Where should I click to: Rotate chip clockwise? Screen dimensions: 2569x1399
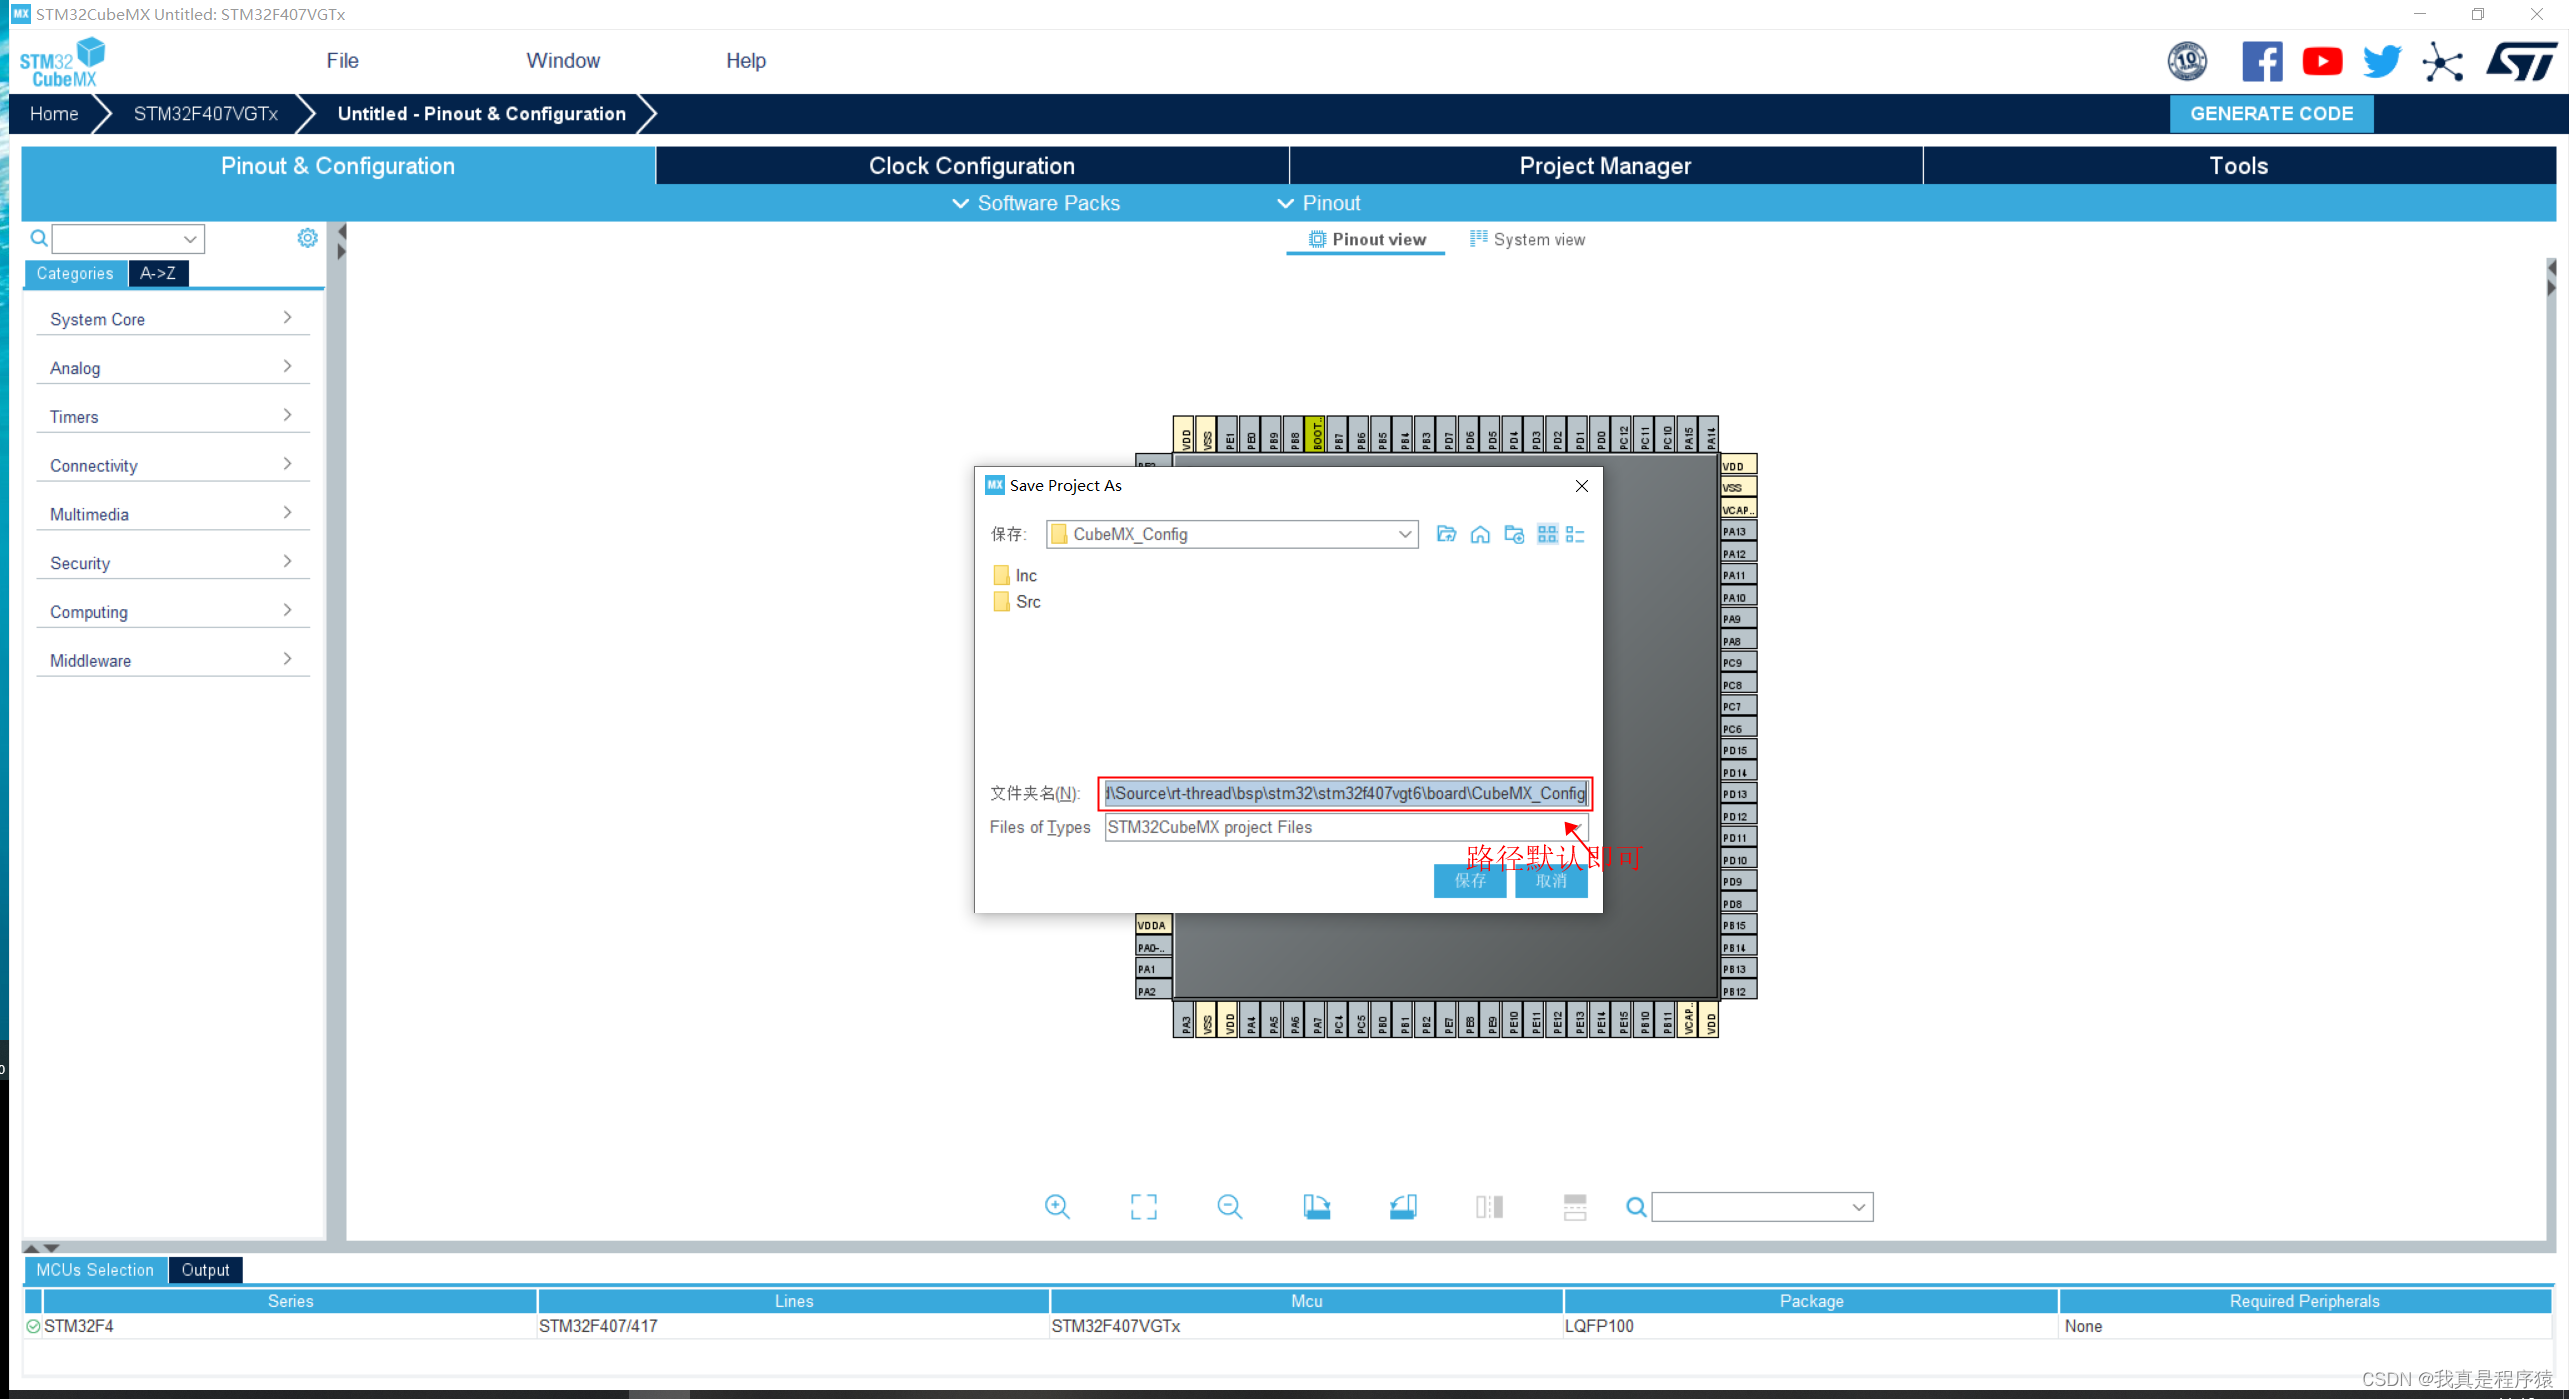tap(1316, 1206)
